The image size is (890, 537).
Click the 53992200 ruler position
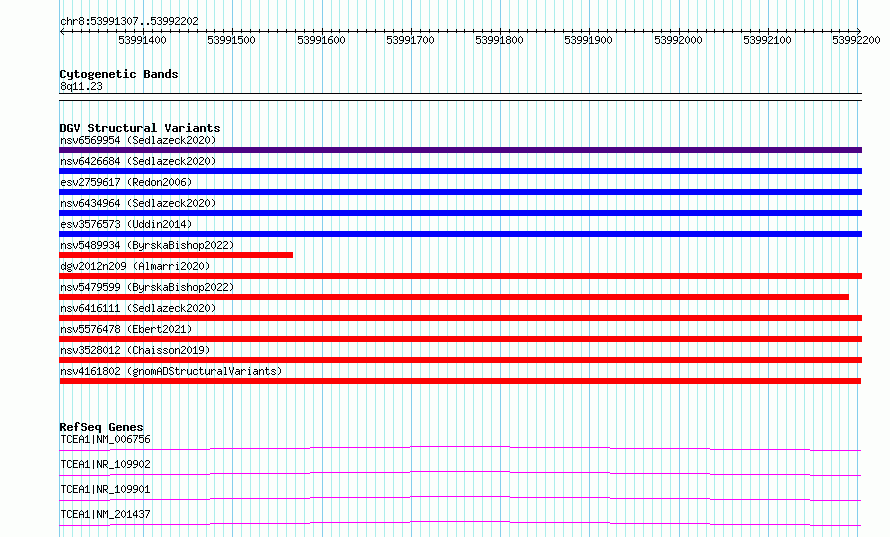857,40
